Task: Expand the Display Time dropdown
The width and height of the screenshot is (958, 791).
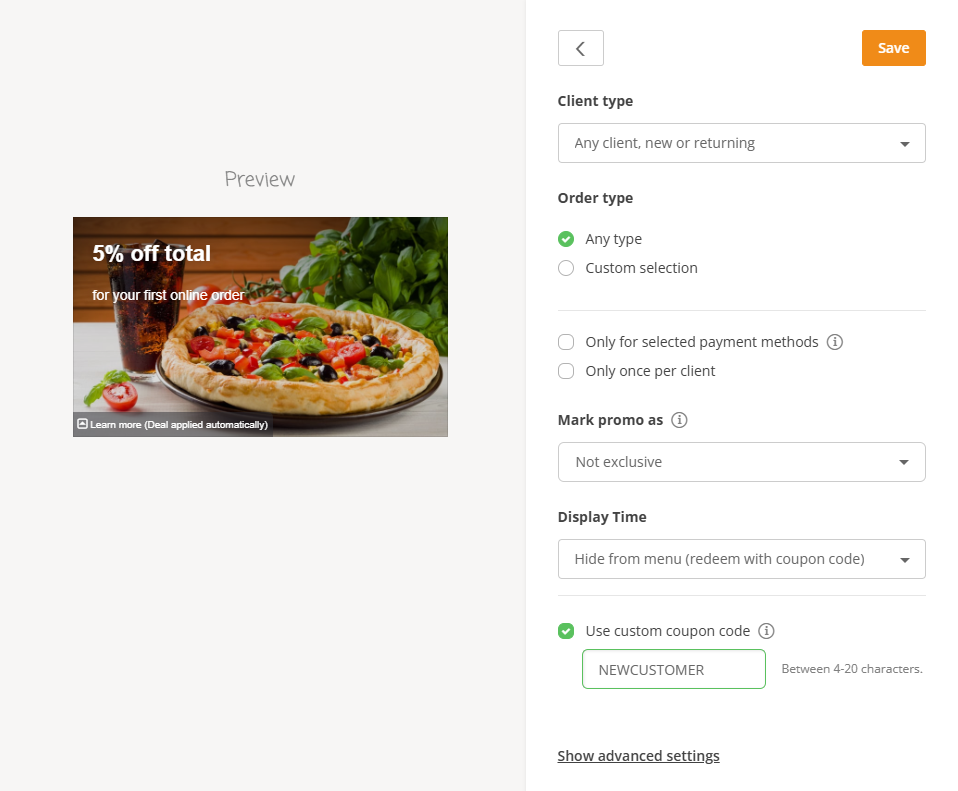Action: [x=741, y=559]
